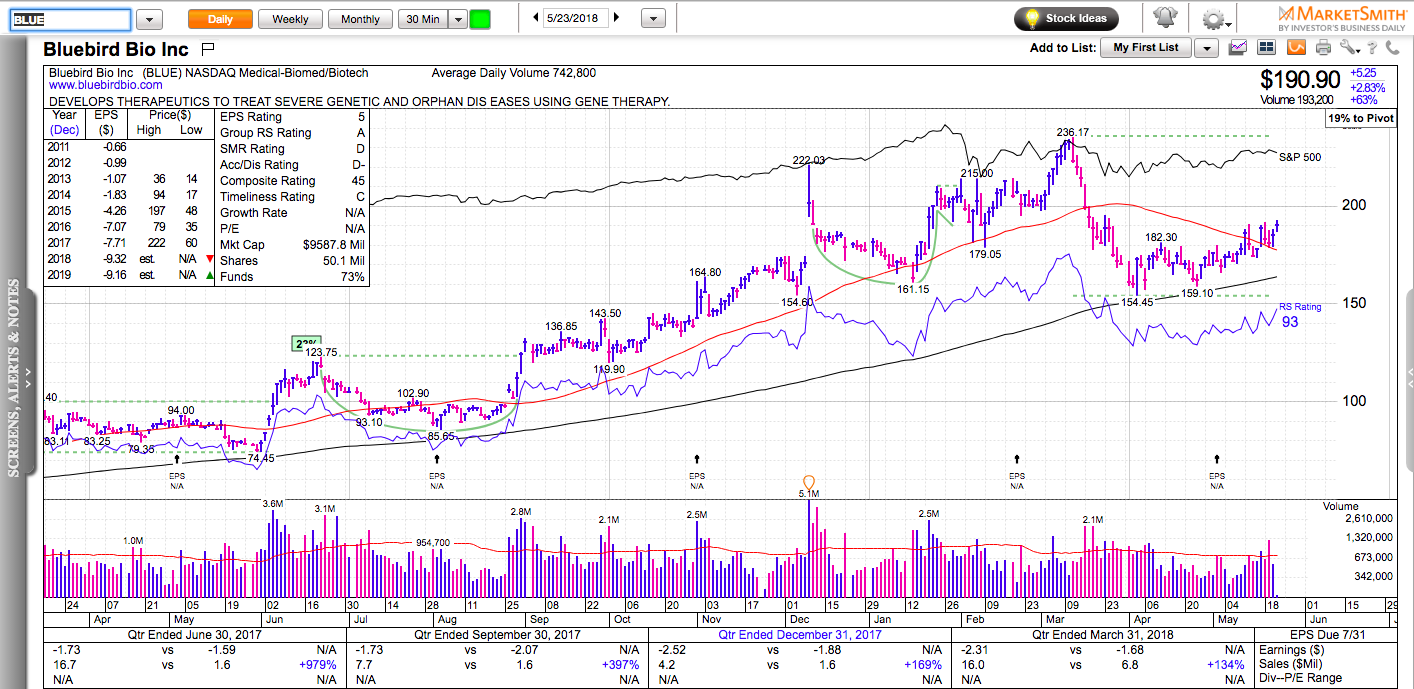Click the $190.90 current price

click(x=1299, y=79)
